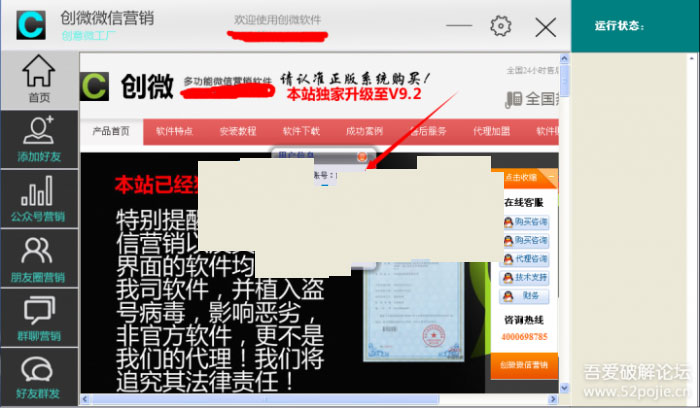Click vertical scrollbar up arrow
This screenshot has height=408, width=700.
point(564,59)
